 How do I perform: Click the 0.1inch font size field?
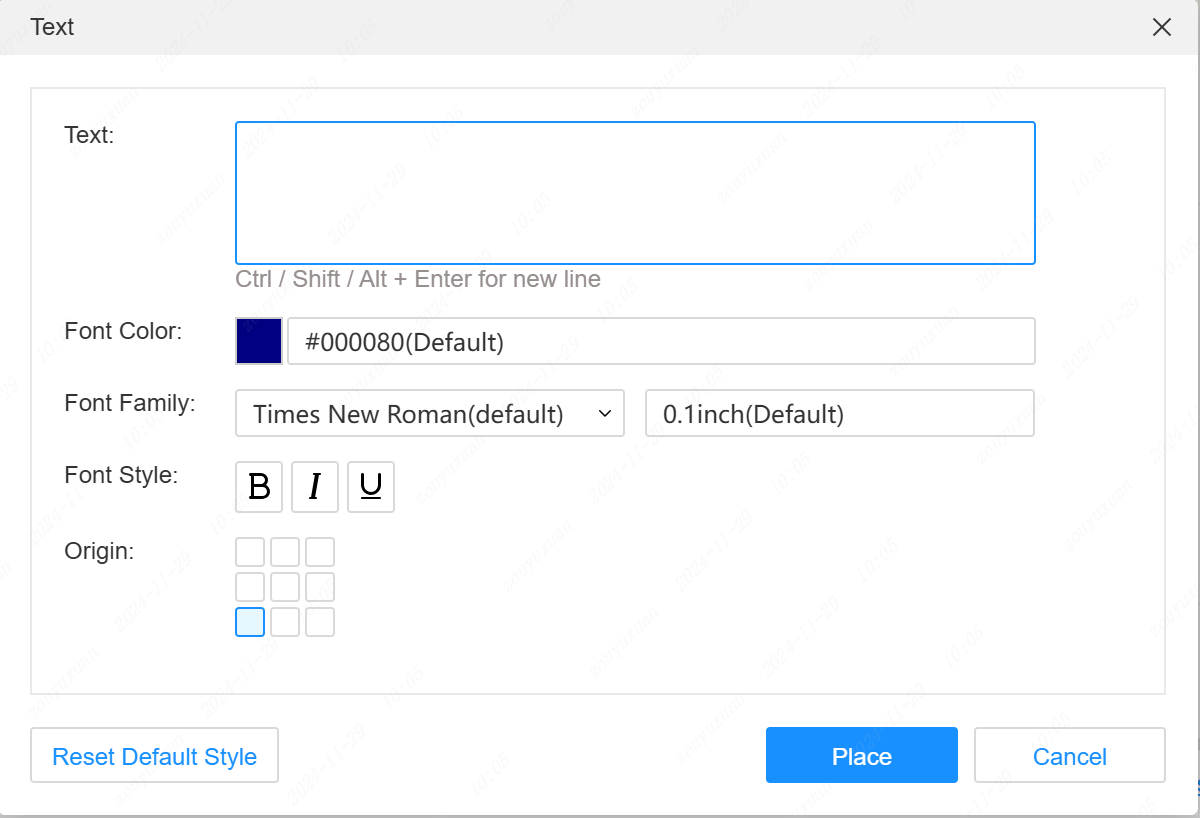tap(839, 414)
